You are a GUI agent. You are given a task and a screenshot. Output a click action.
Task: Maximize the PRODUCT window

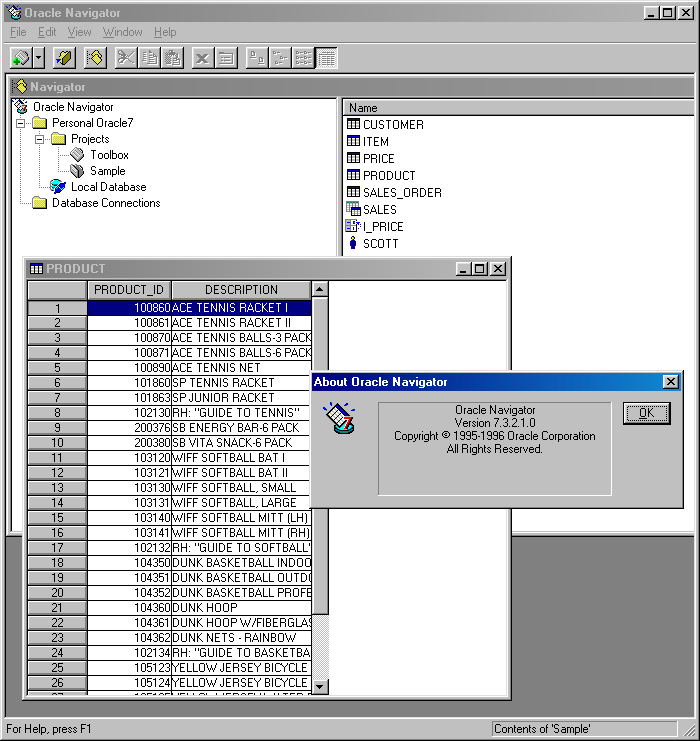coord(480,269)
